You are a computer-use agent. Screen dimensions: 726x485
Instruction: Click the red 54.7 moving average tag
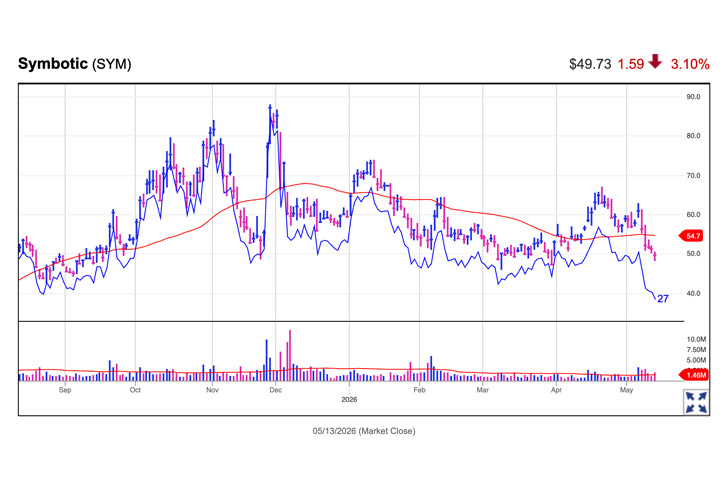[691, 236]
